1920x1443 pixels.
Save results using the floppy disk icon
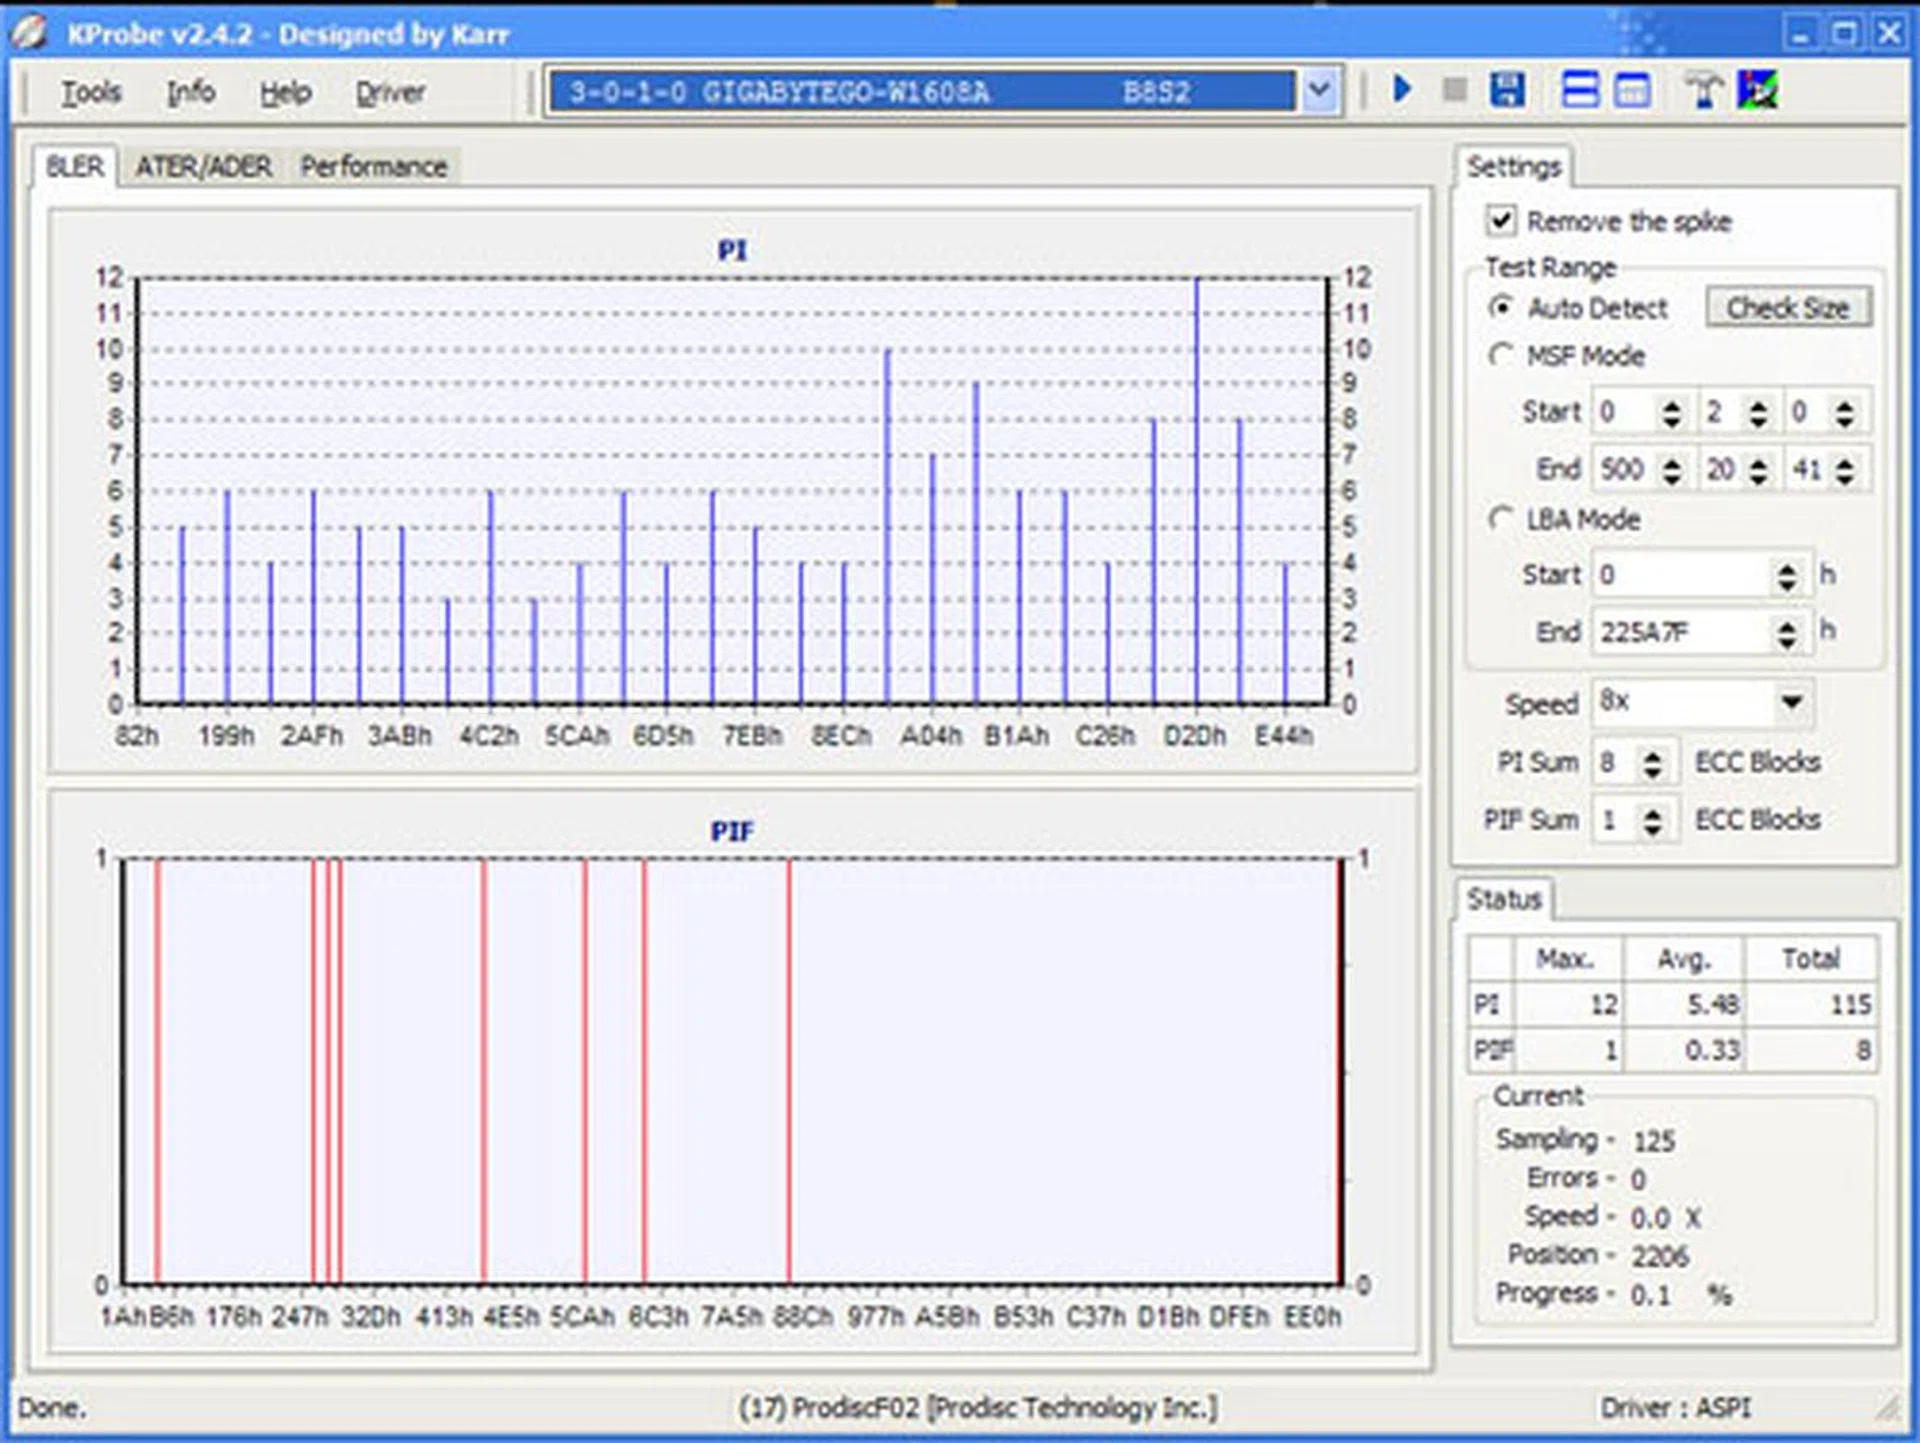(x=1507, y=90)
